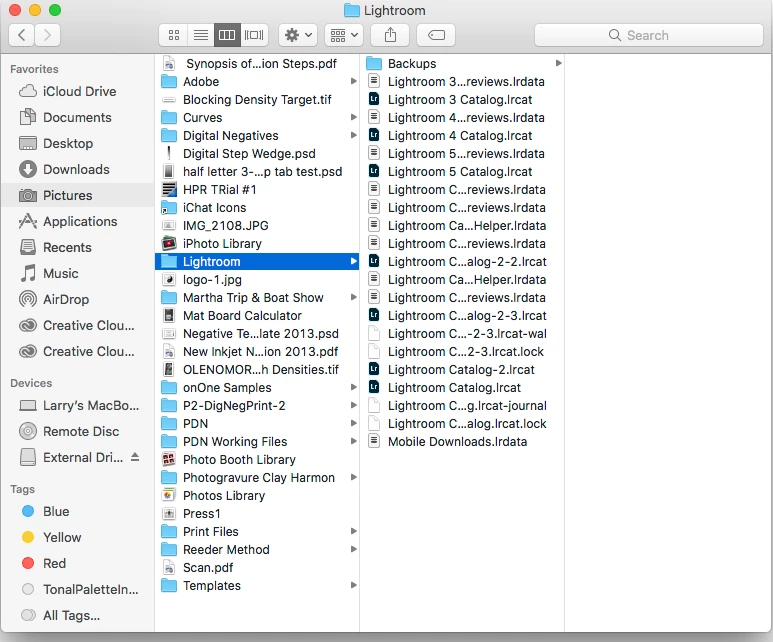Open Recents in the sidebar
The image size is (773, 642).
tap(77, 248)
